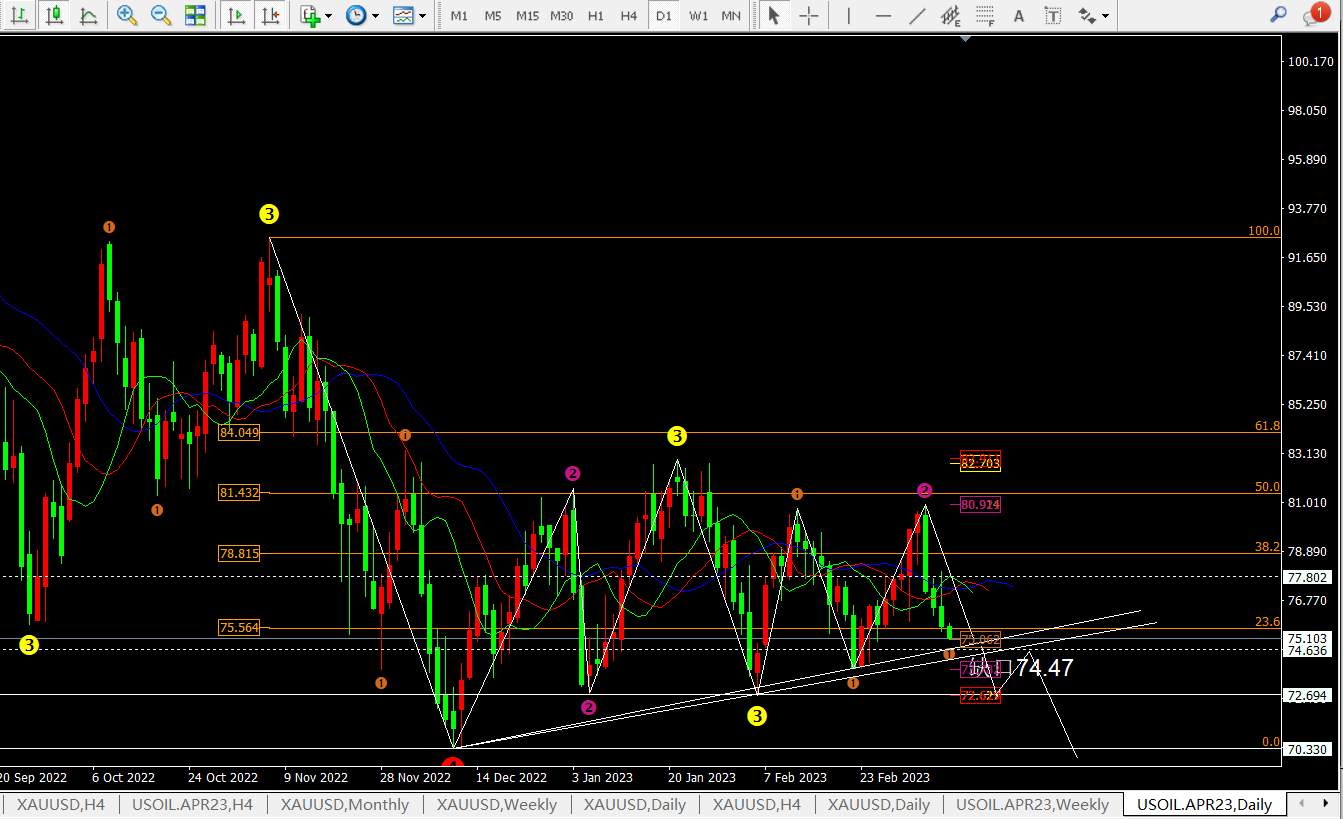This screenshot has width=1343, height=819.
Task: Click the 77.802 price scale marker
Action: tap(1308, 577)
